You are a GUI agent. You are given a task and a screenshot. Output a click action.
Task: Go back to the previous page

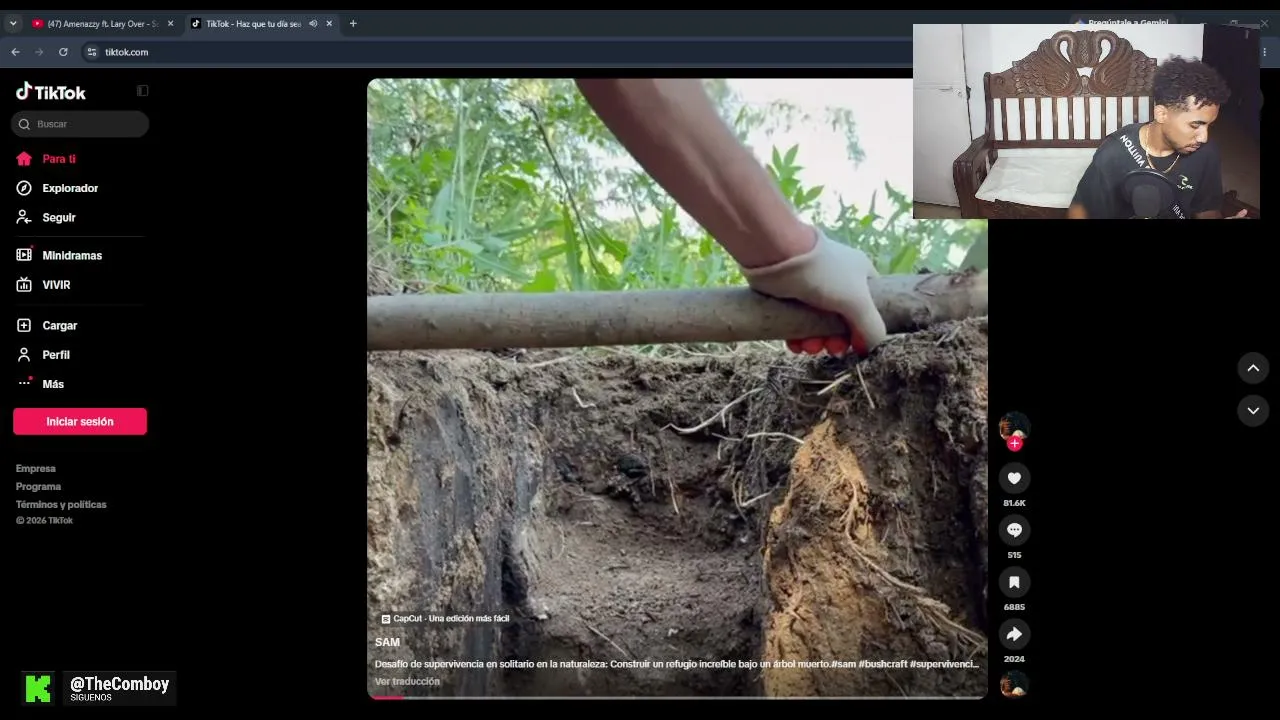pyautogui.click(x=15, y=52)
